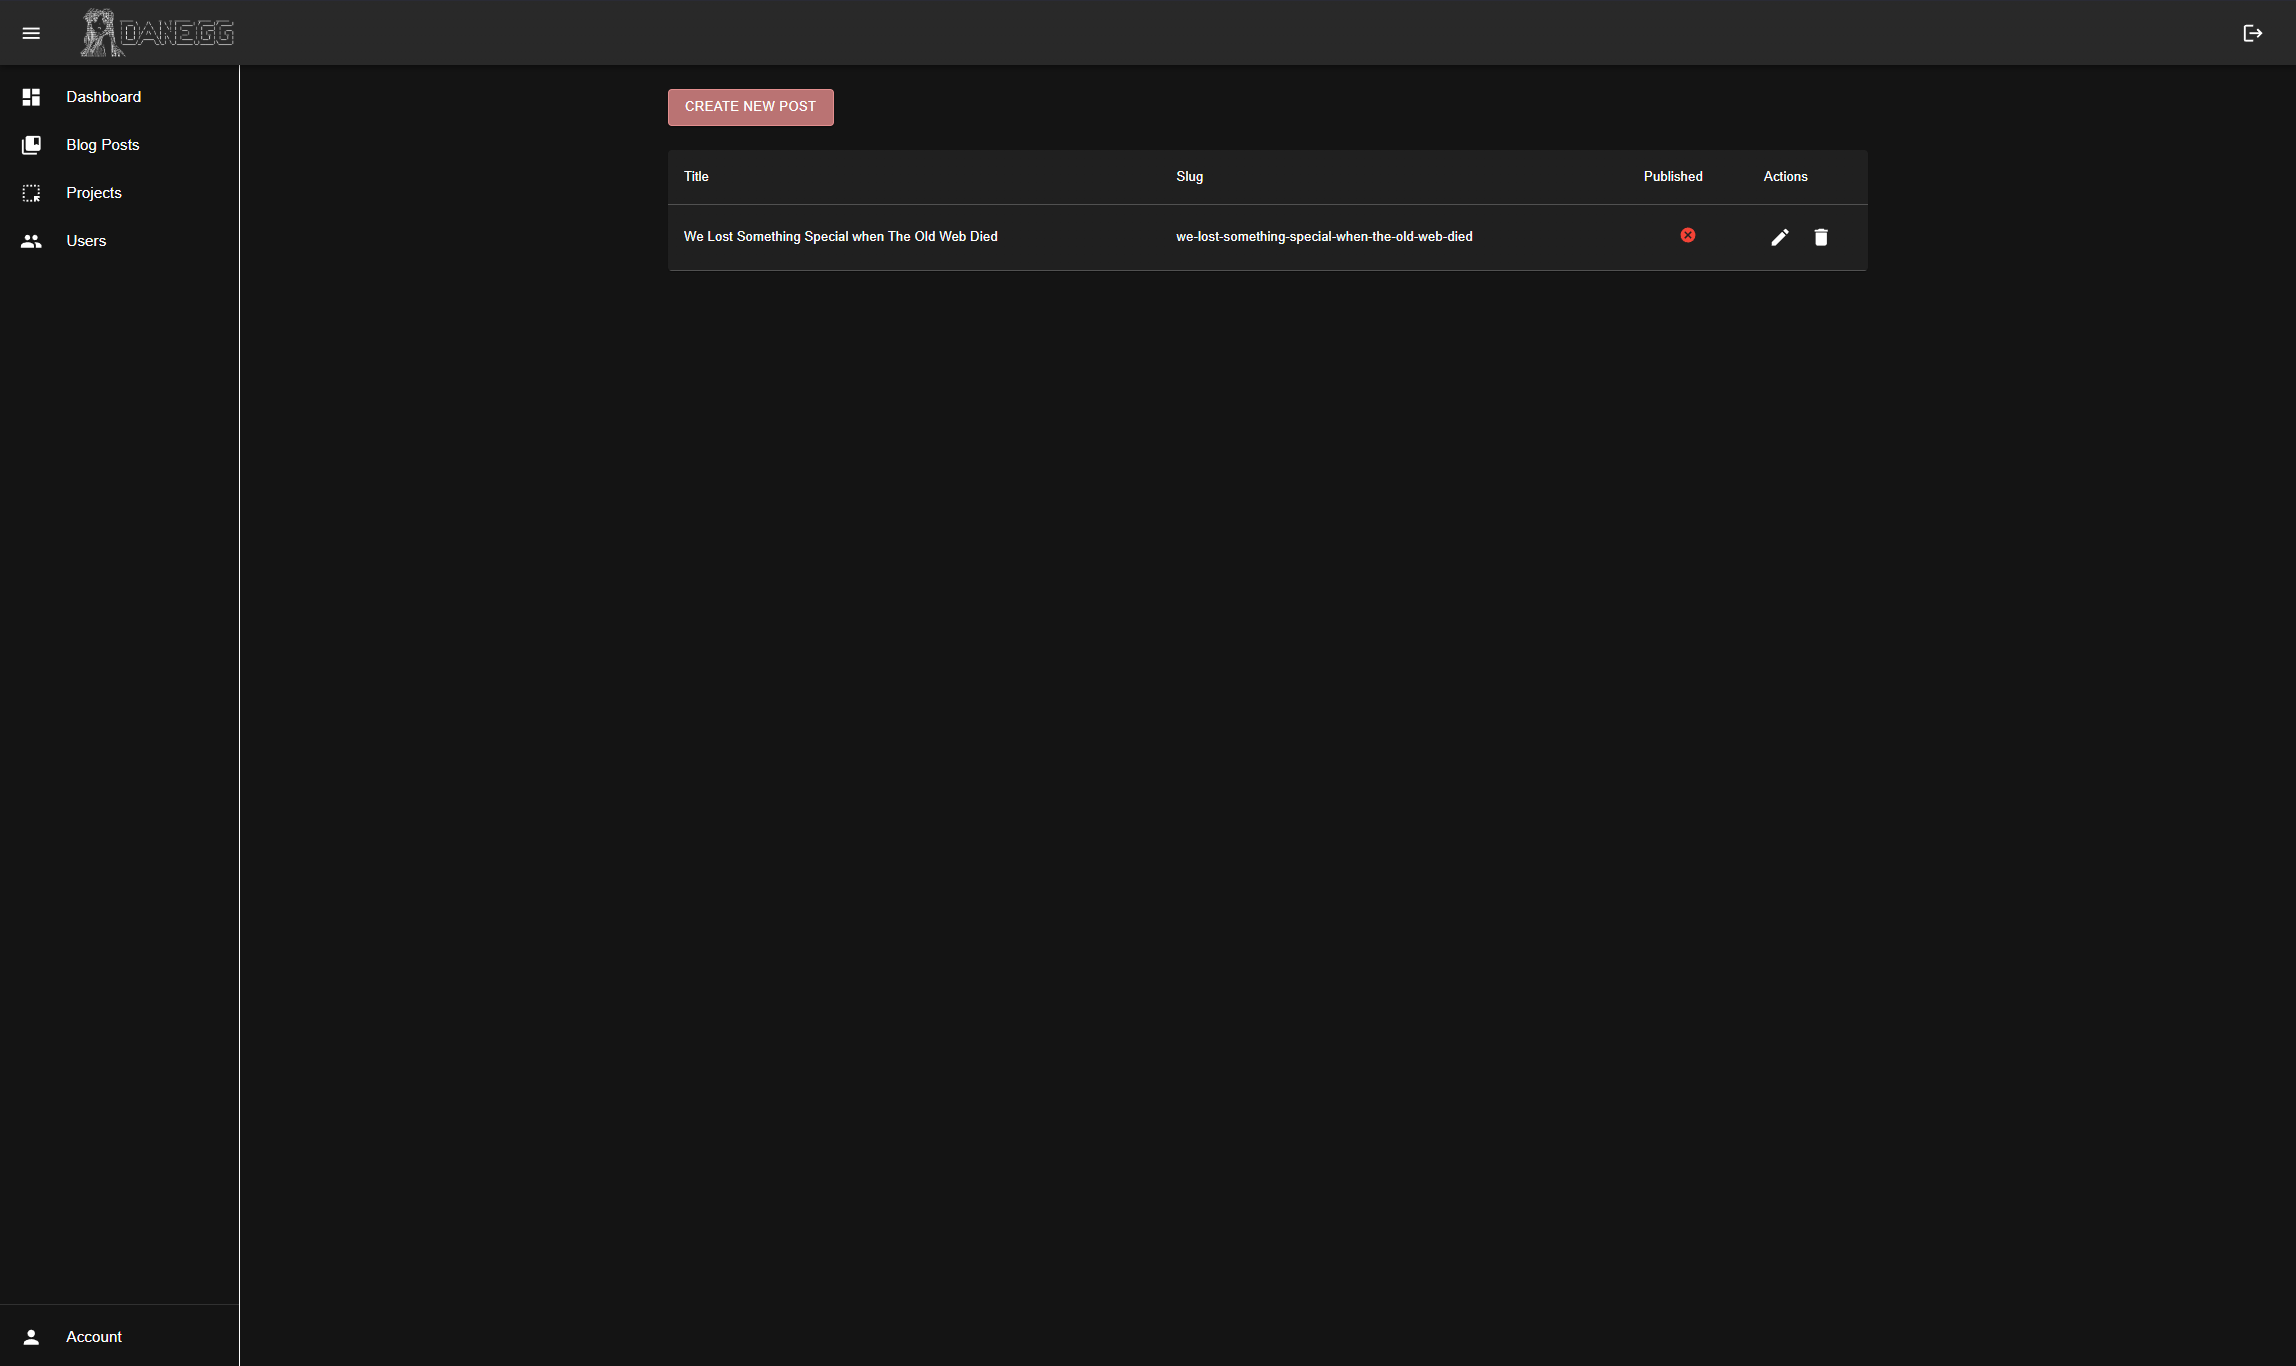2296x1366 pixels.
Task: Click the DANEGG logo
Action: click(158, 33)
